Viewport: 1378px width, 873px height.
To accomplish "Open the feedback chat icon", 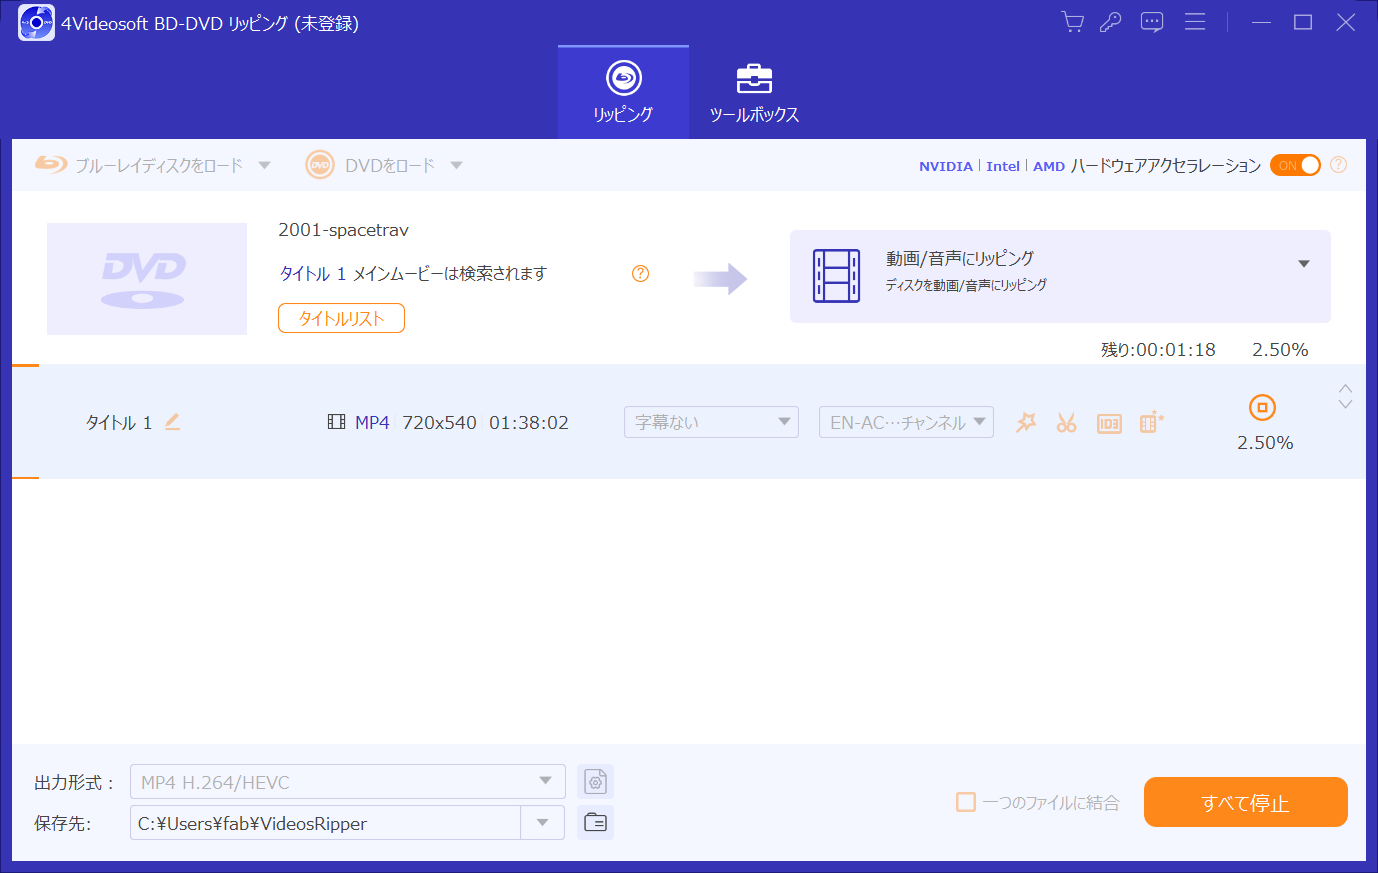I will [x=1152, y=22].
